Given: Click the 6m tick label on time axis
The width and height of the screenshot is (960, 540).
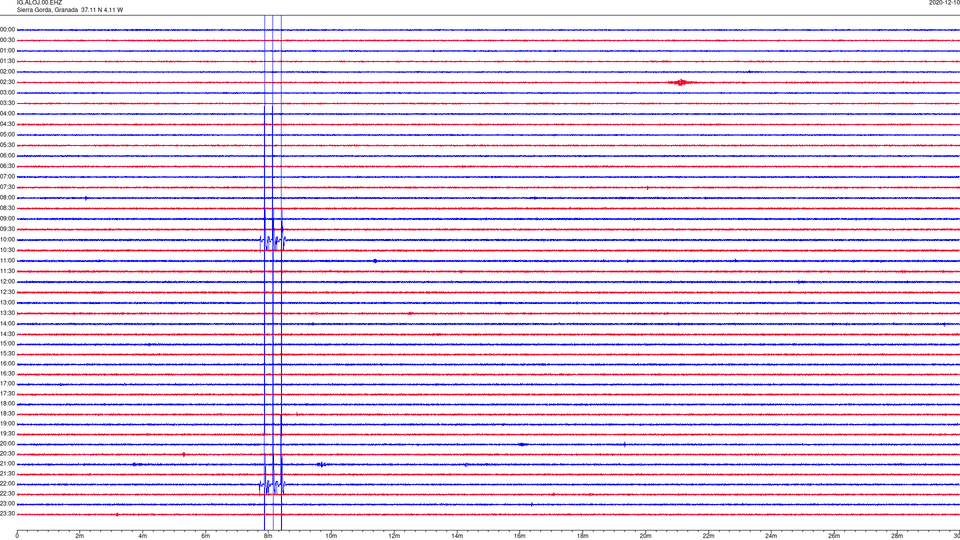Looking at the screenshot, I should pos(206,536).
